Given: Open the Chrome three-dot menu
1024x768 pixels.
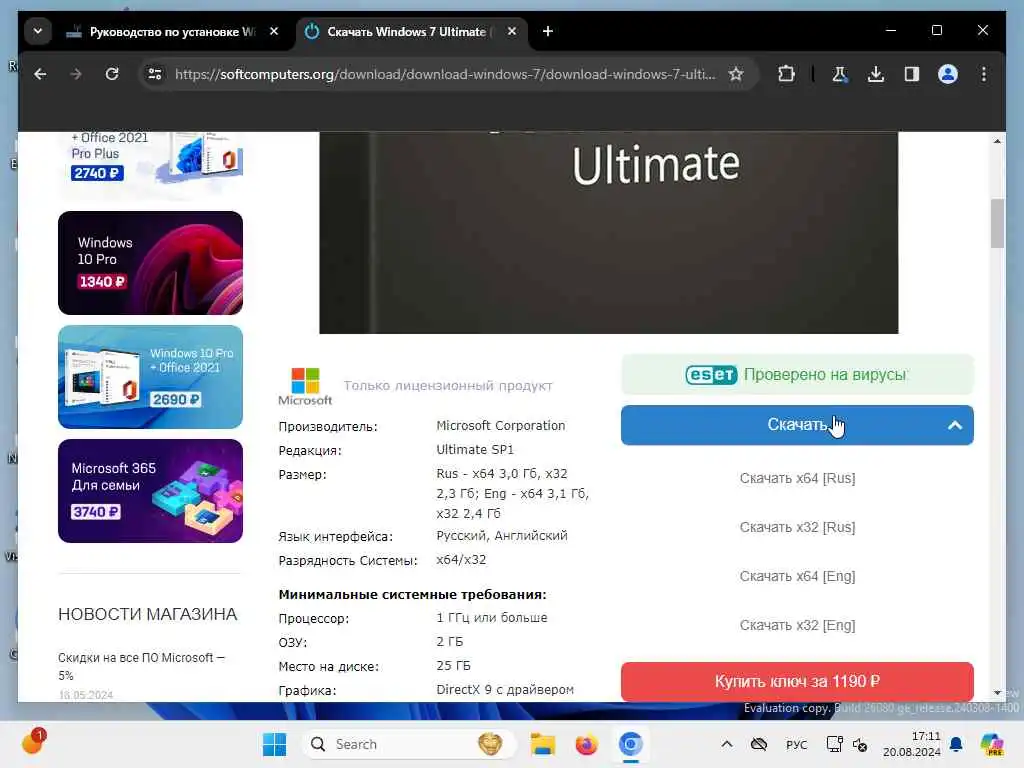Looking at the screenshot, I should point(984,74).
